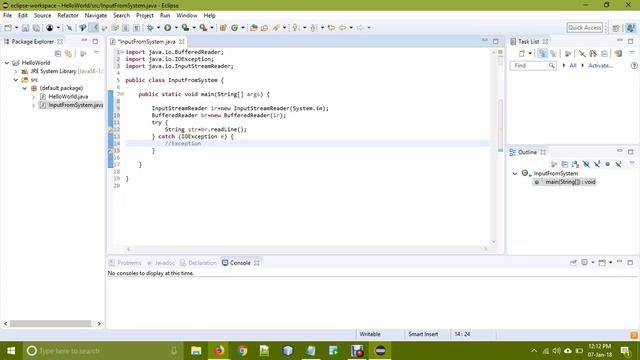Click the New Java Class green icon
The width and height of the screenshot is (640, 360).
tap(235, 28)
